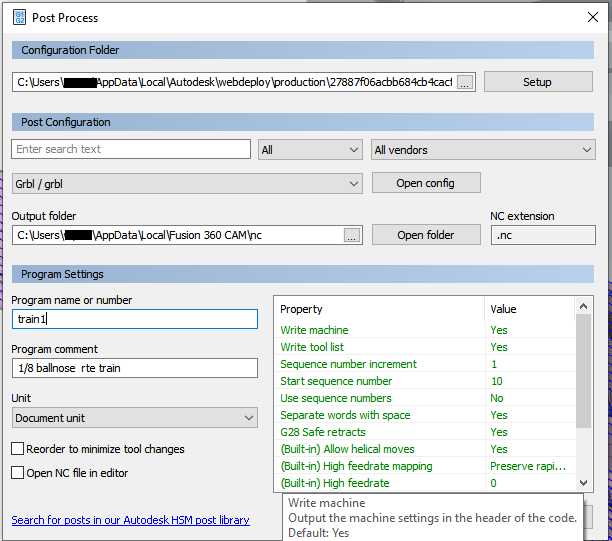Focus the post search text field
This screenshot has height=541, width=612.
131,149
